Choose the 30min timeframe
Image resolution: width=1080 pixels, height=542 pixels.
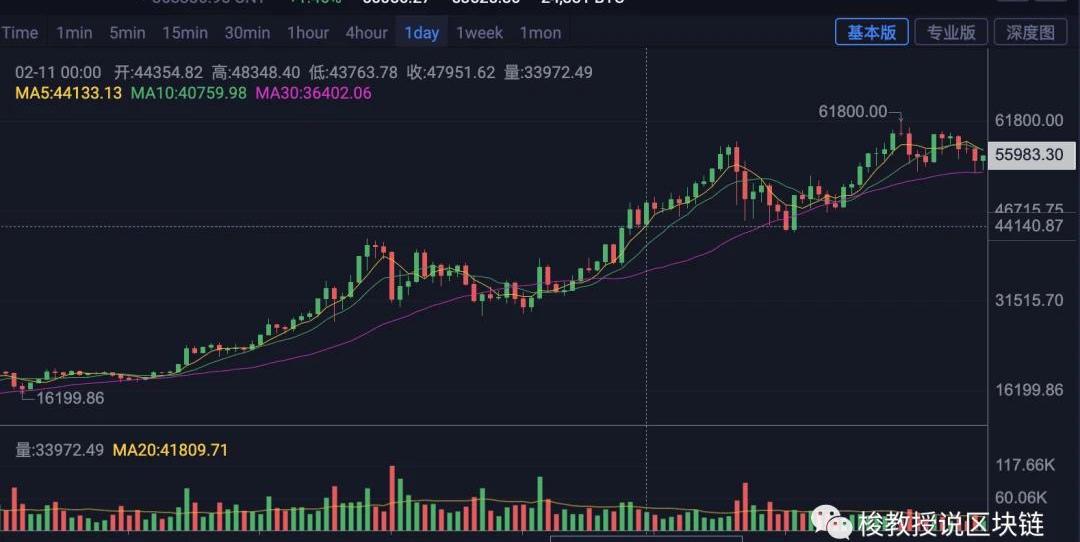click(247, 33)
